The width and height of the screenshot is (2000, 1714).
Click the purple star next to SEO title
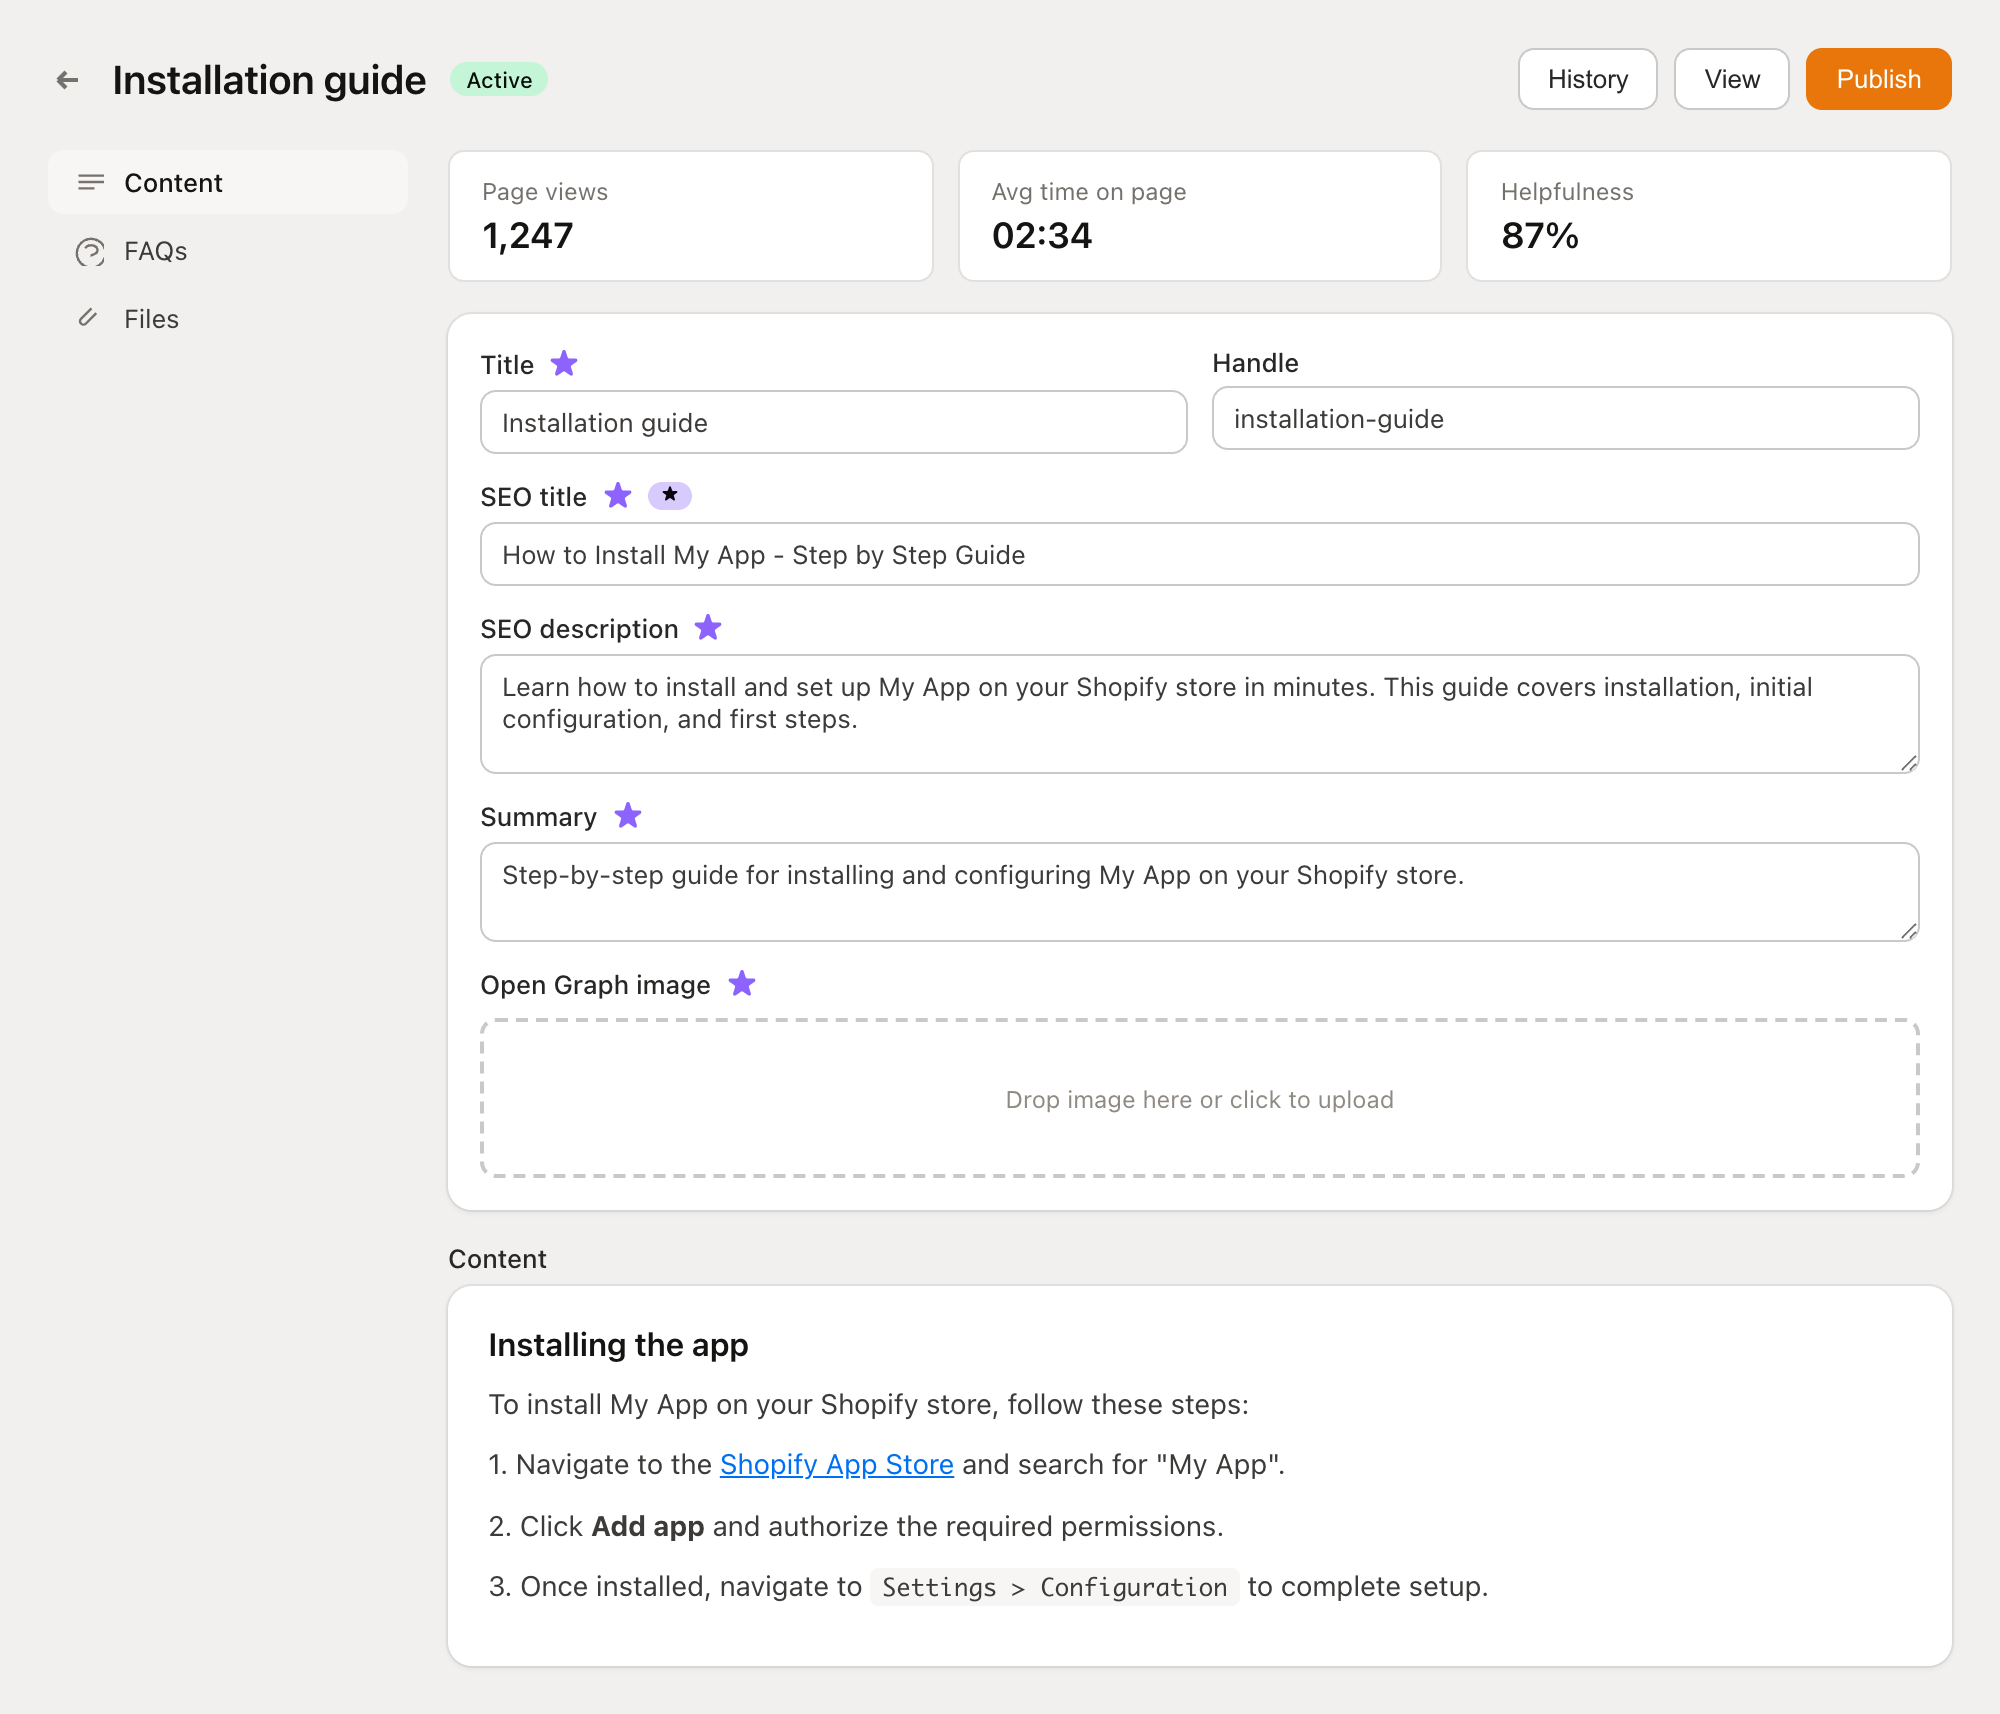(x=618, y=495)
